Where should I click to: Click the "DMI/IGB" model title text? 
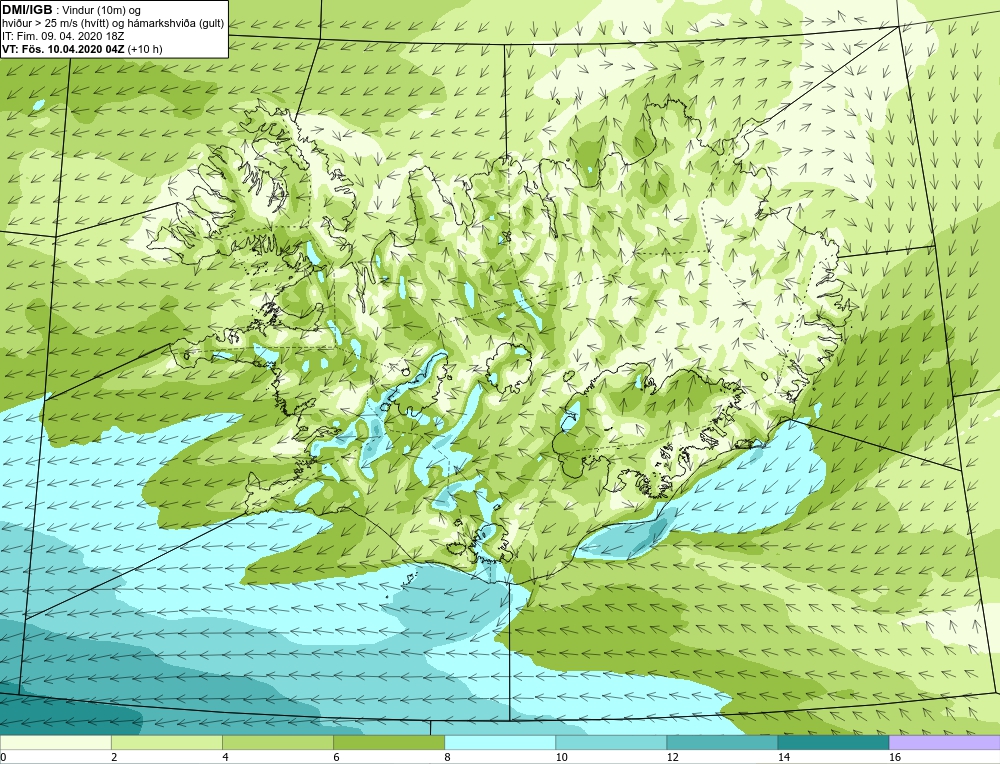coord(27,10)
